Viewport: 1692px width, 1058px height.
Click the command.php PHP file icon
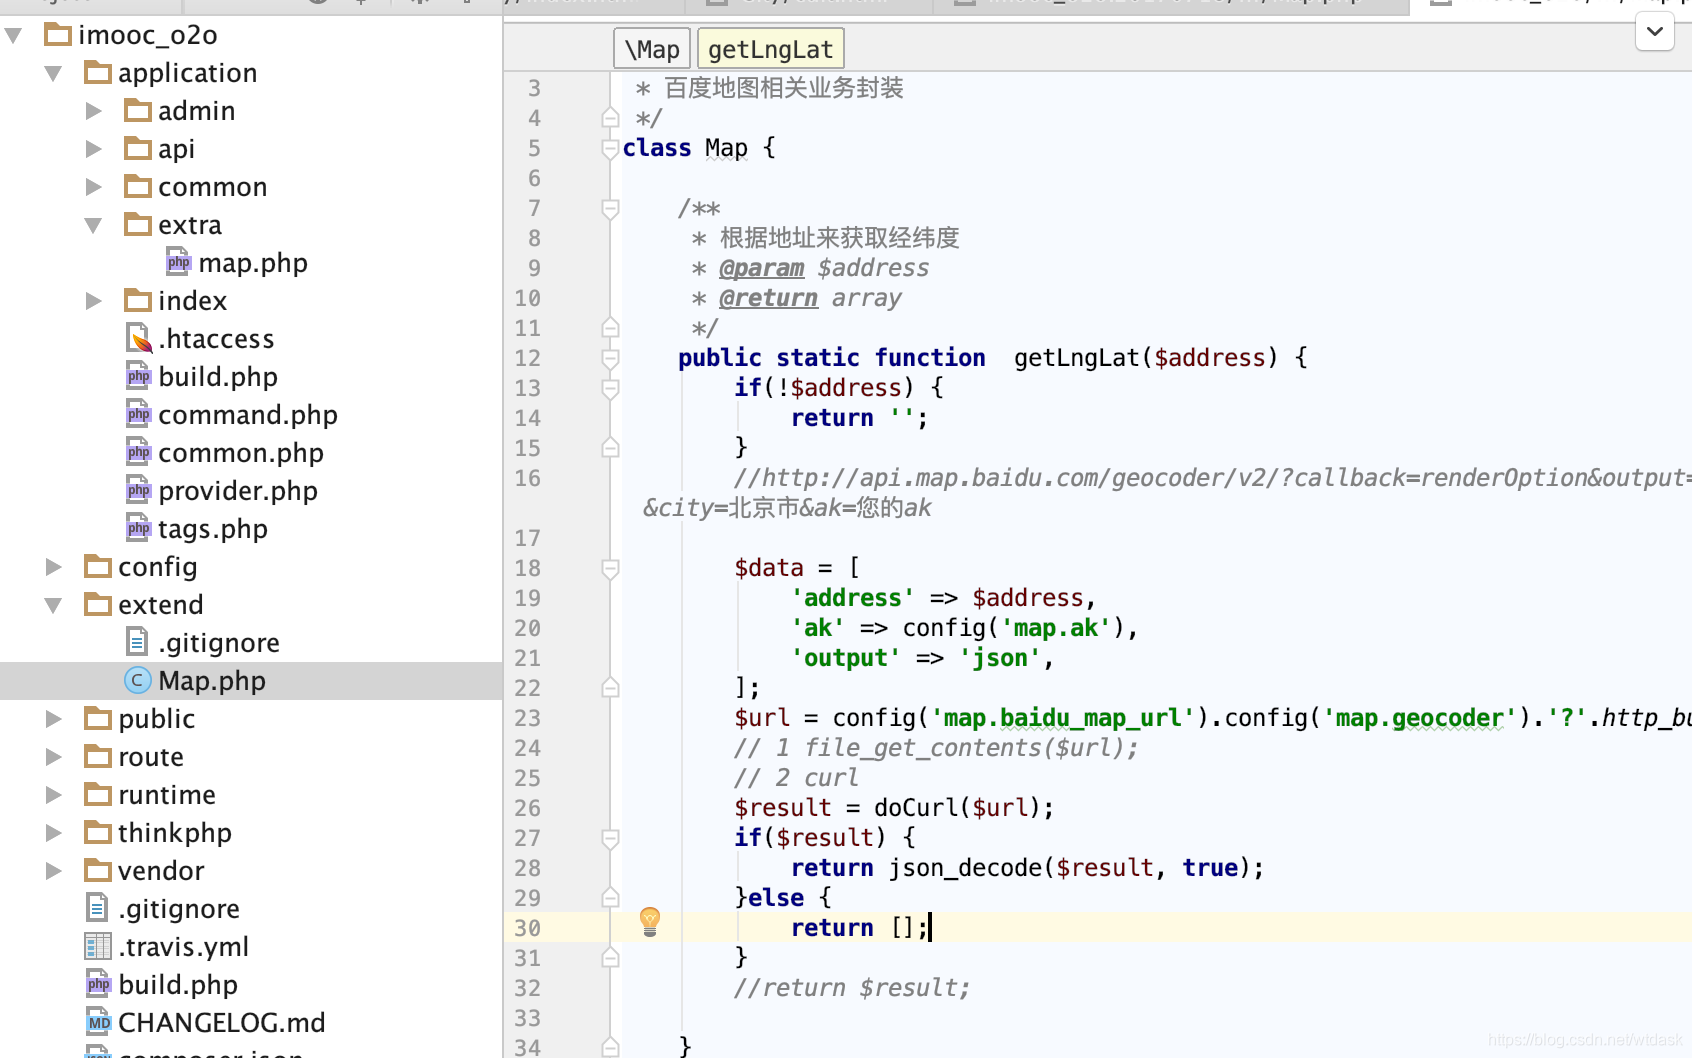click(x=138, y=414)
